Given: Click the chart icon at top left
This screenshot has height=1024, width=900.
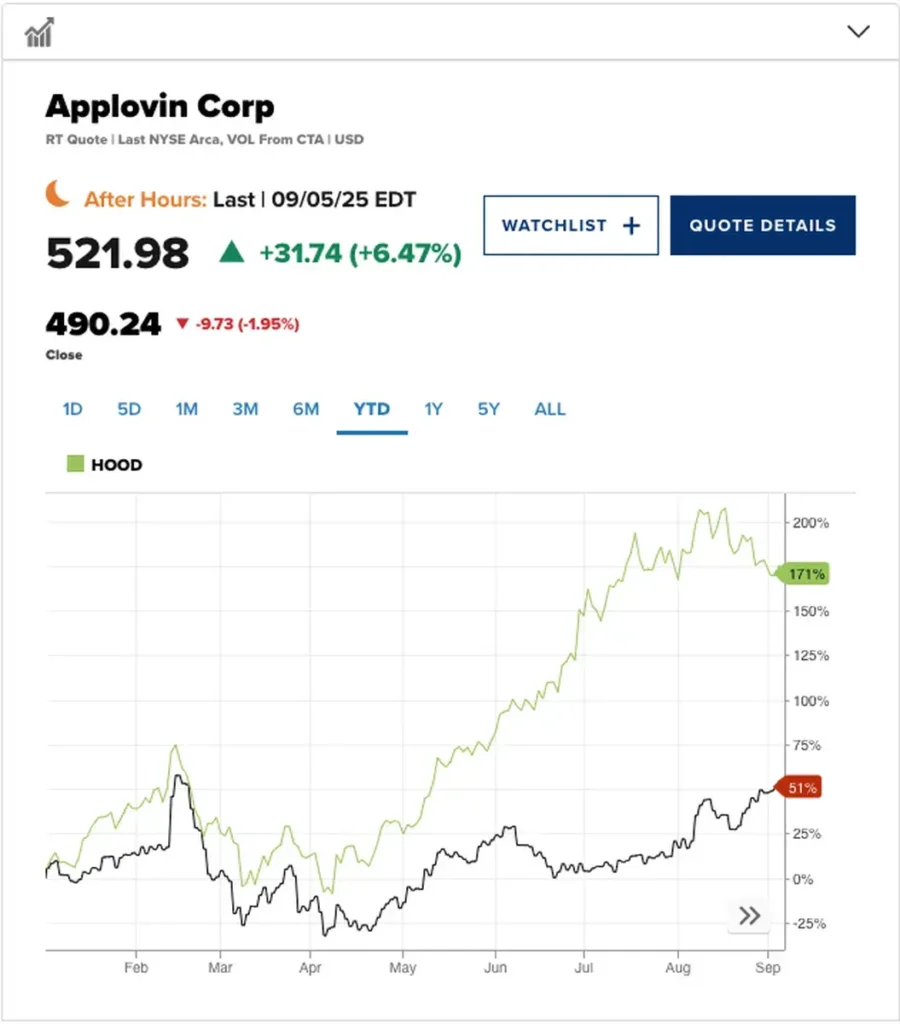Looking at the screenshot, I should (39, 33).
